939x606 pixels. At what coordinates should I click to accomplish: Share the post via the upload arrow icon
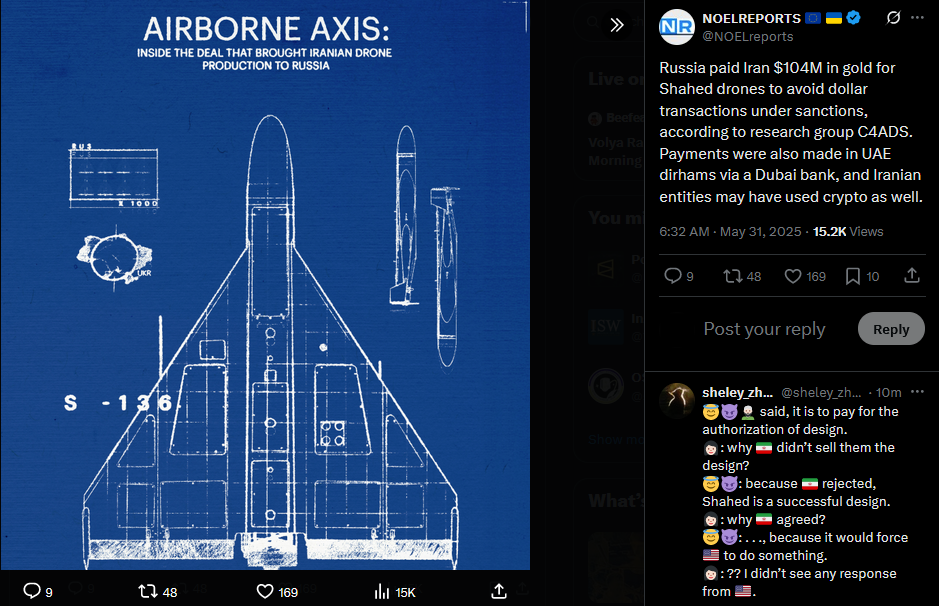point(911,275)
